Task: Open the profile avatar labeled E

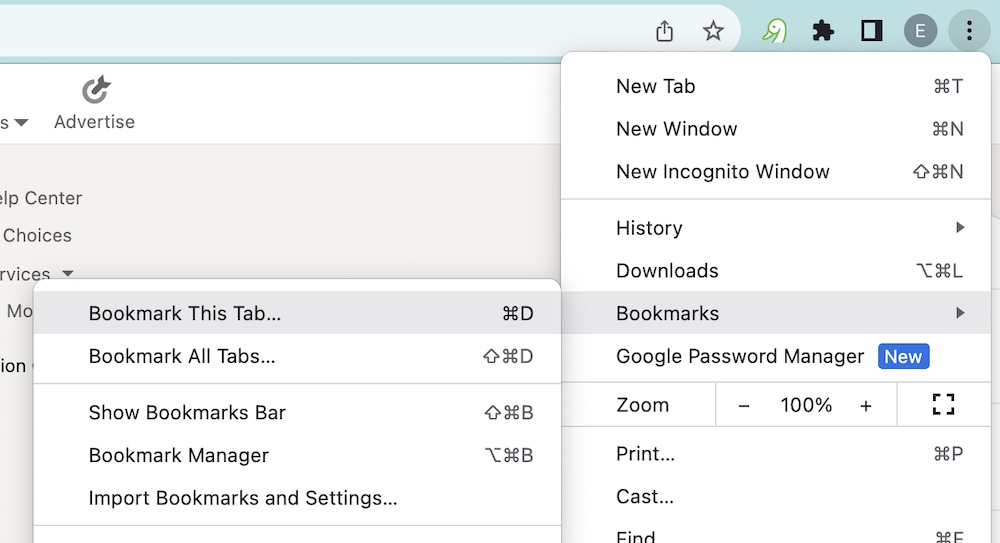Action: 920,31
